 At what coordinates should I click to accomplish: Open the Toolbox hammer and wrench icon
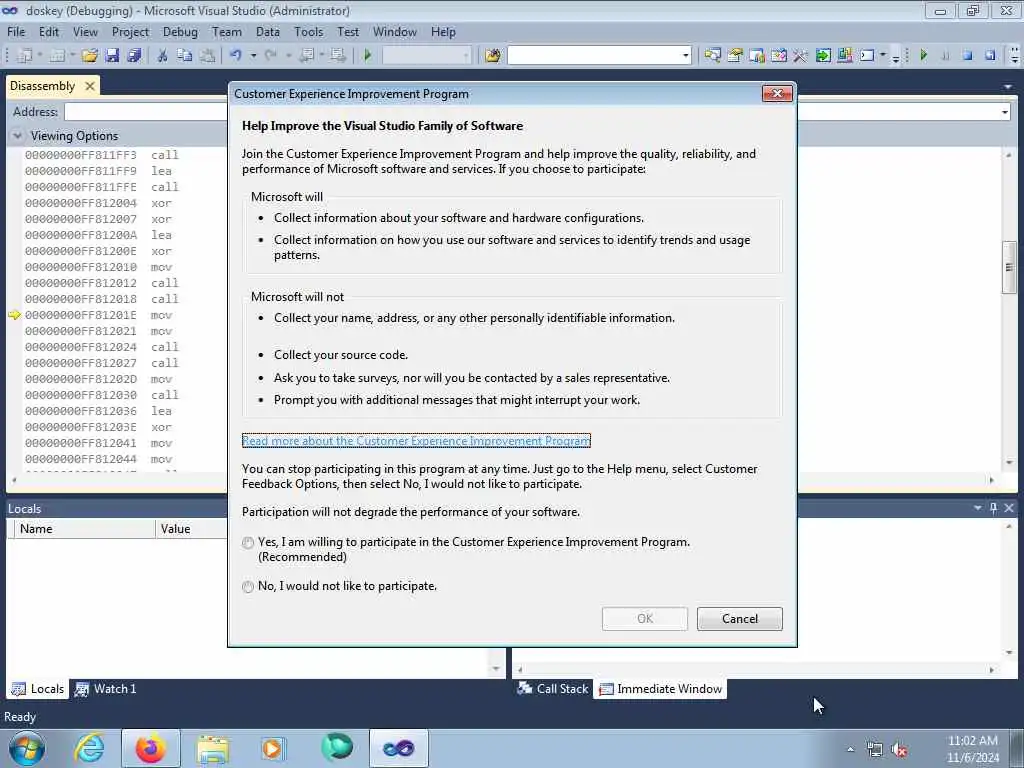click(x=801, y=56)
